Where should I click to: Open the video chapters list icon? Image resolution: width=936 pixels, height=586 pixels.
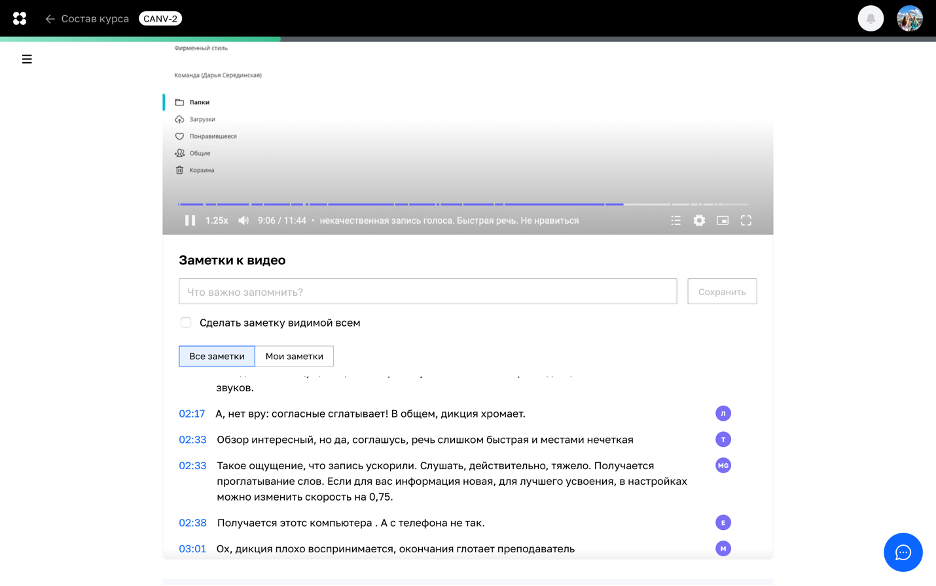point(676,220)
